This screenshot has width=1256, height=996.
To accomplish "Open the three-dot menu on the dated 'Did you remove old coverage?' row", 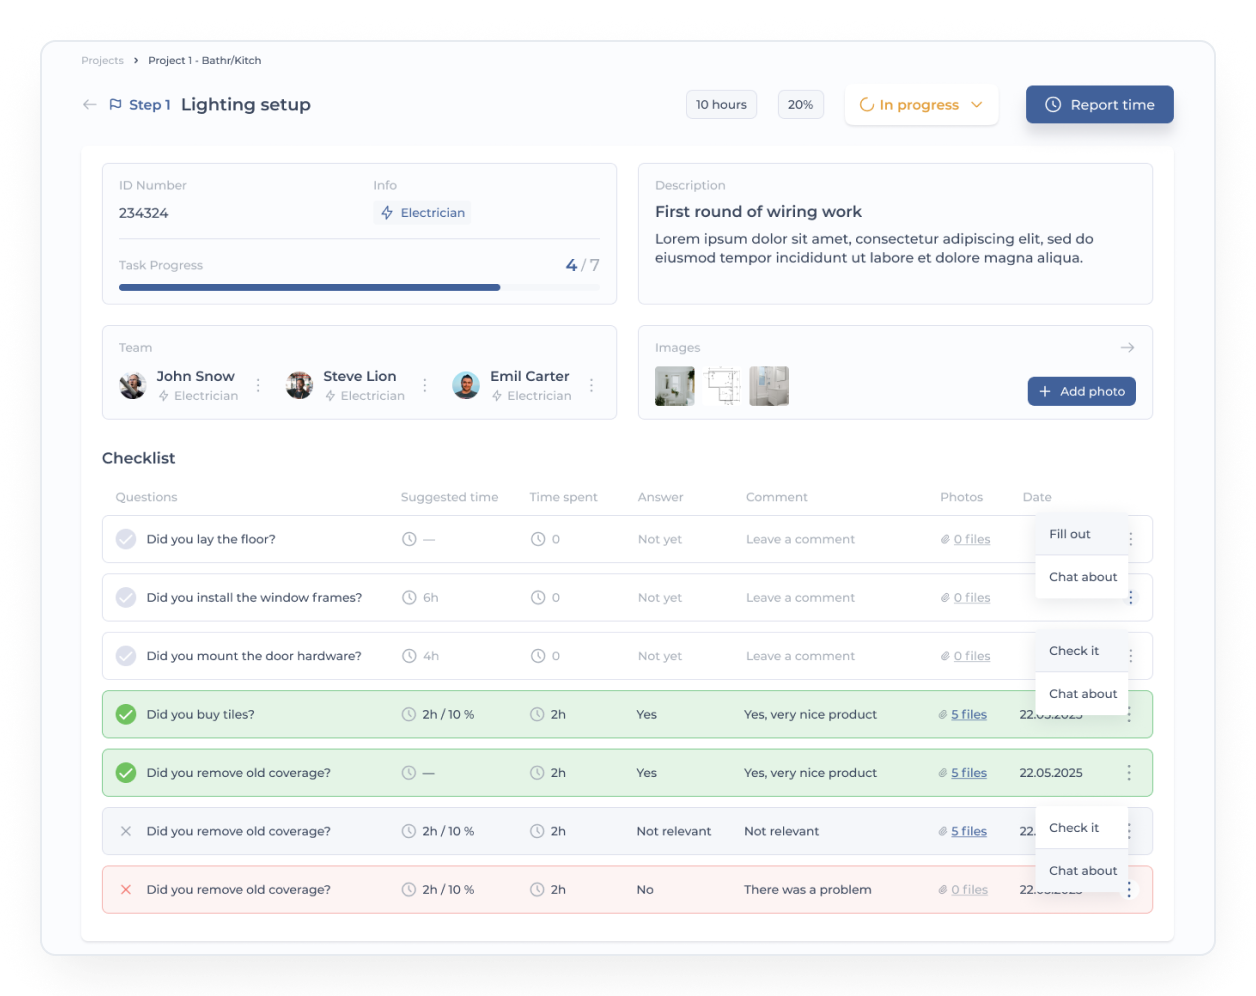I will 1129,773.
